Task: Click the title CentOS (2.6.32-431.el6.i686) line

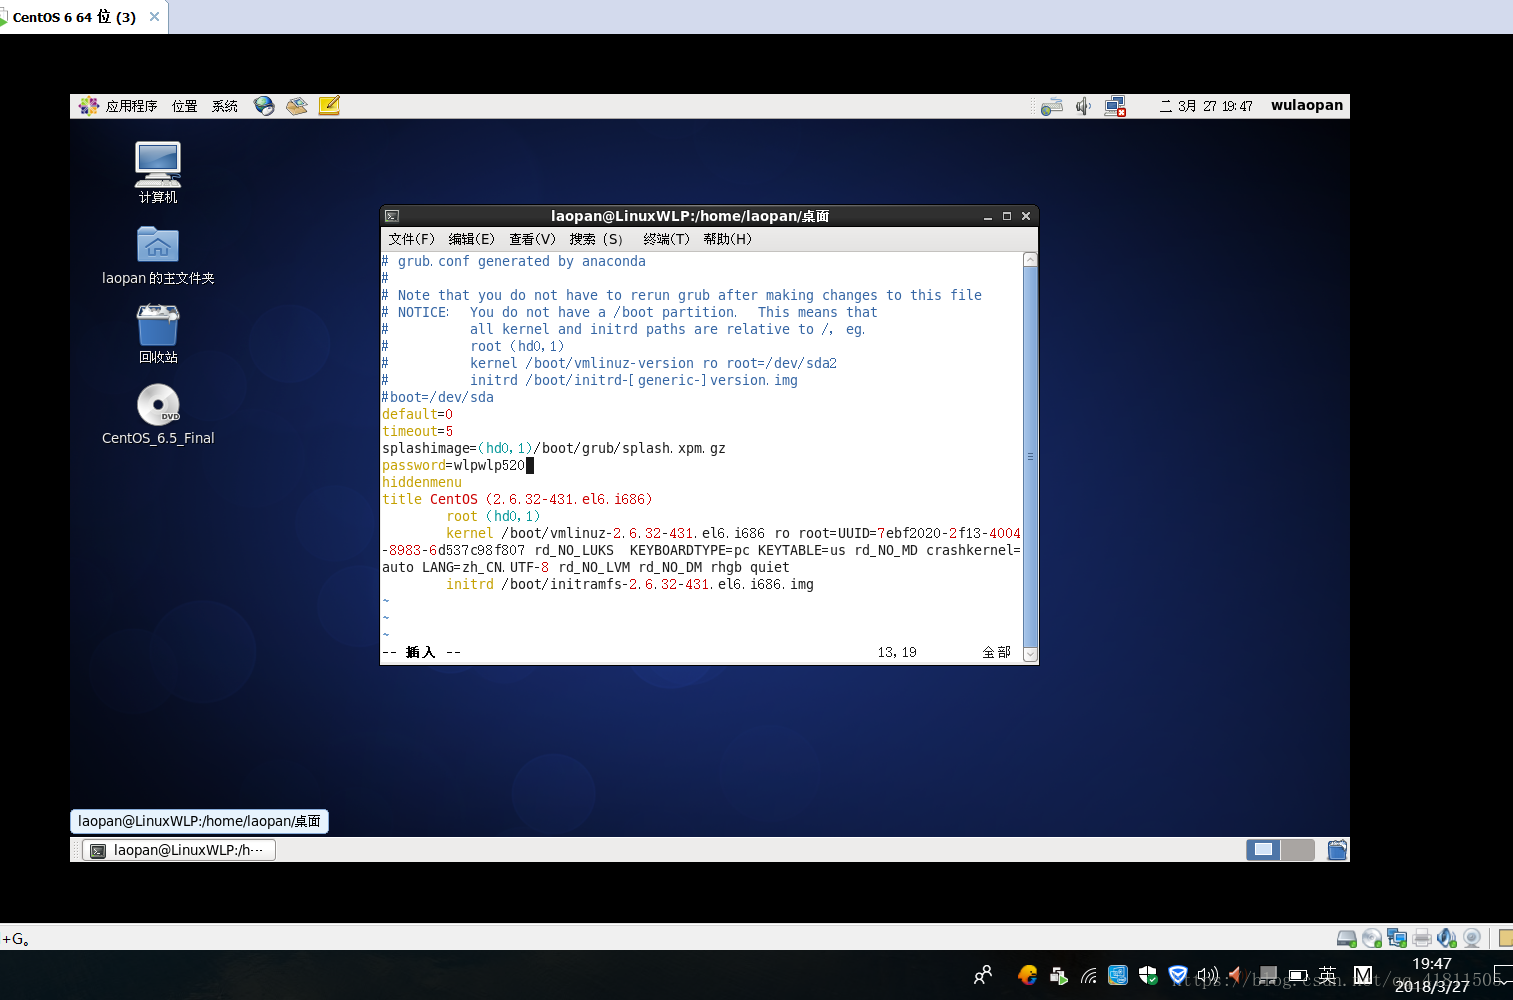Action: [517, 499]
